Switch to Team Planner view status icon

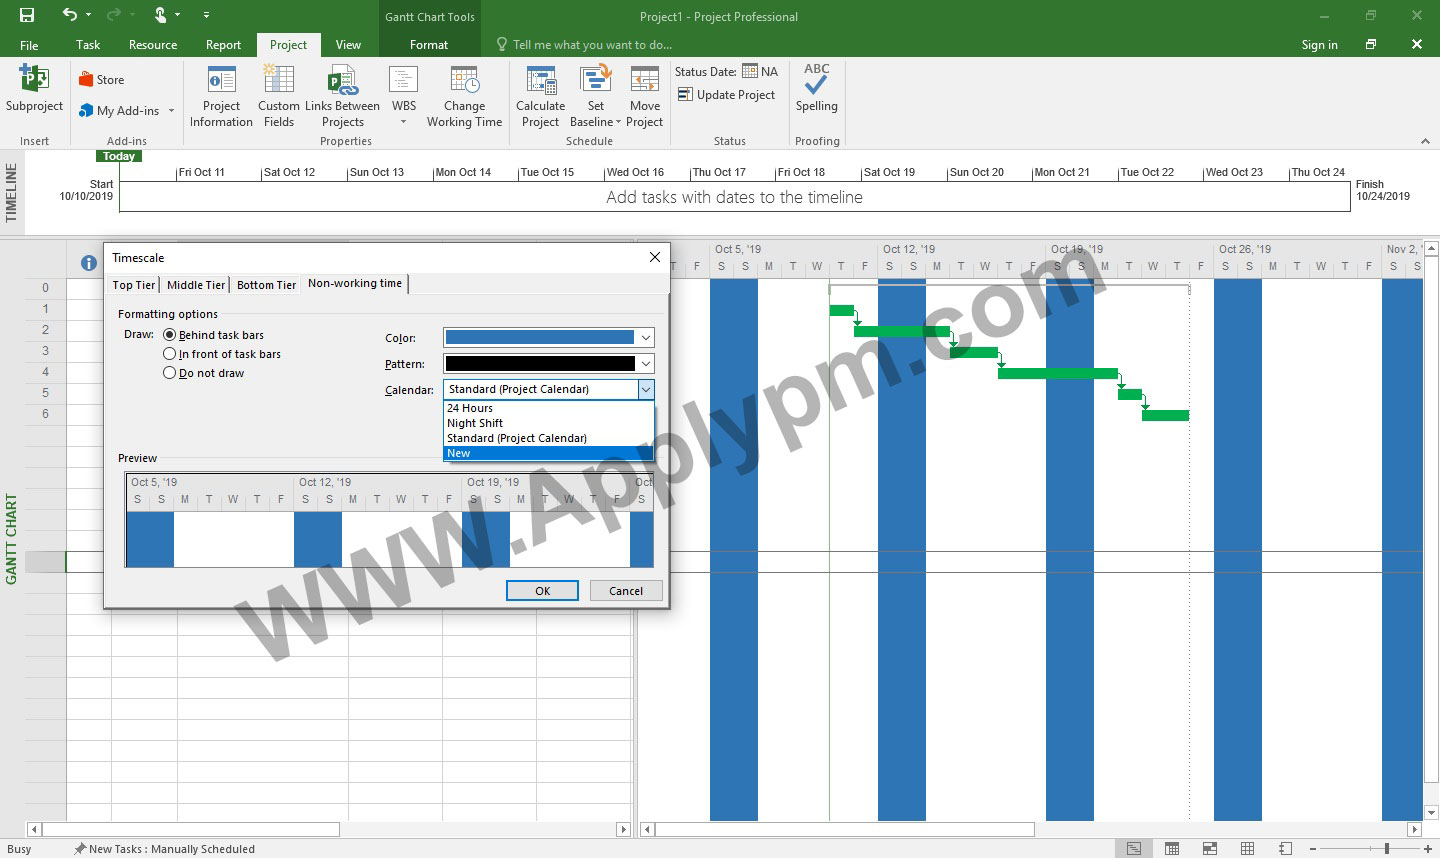(x=1209, y=849)
